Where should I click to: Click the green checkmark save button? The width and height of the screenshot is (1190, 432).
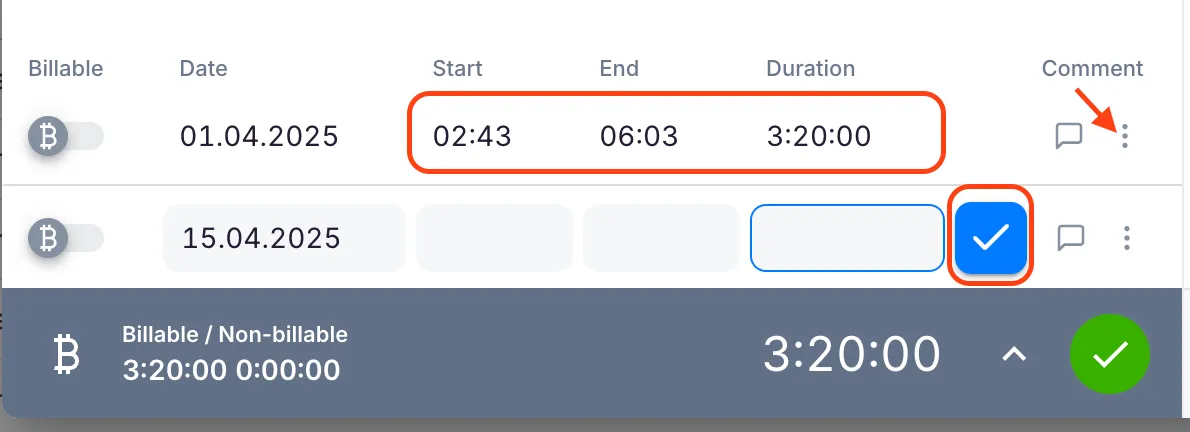pos(1110,354)
